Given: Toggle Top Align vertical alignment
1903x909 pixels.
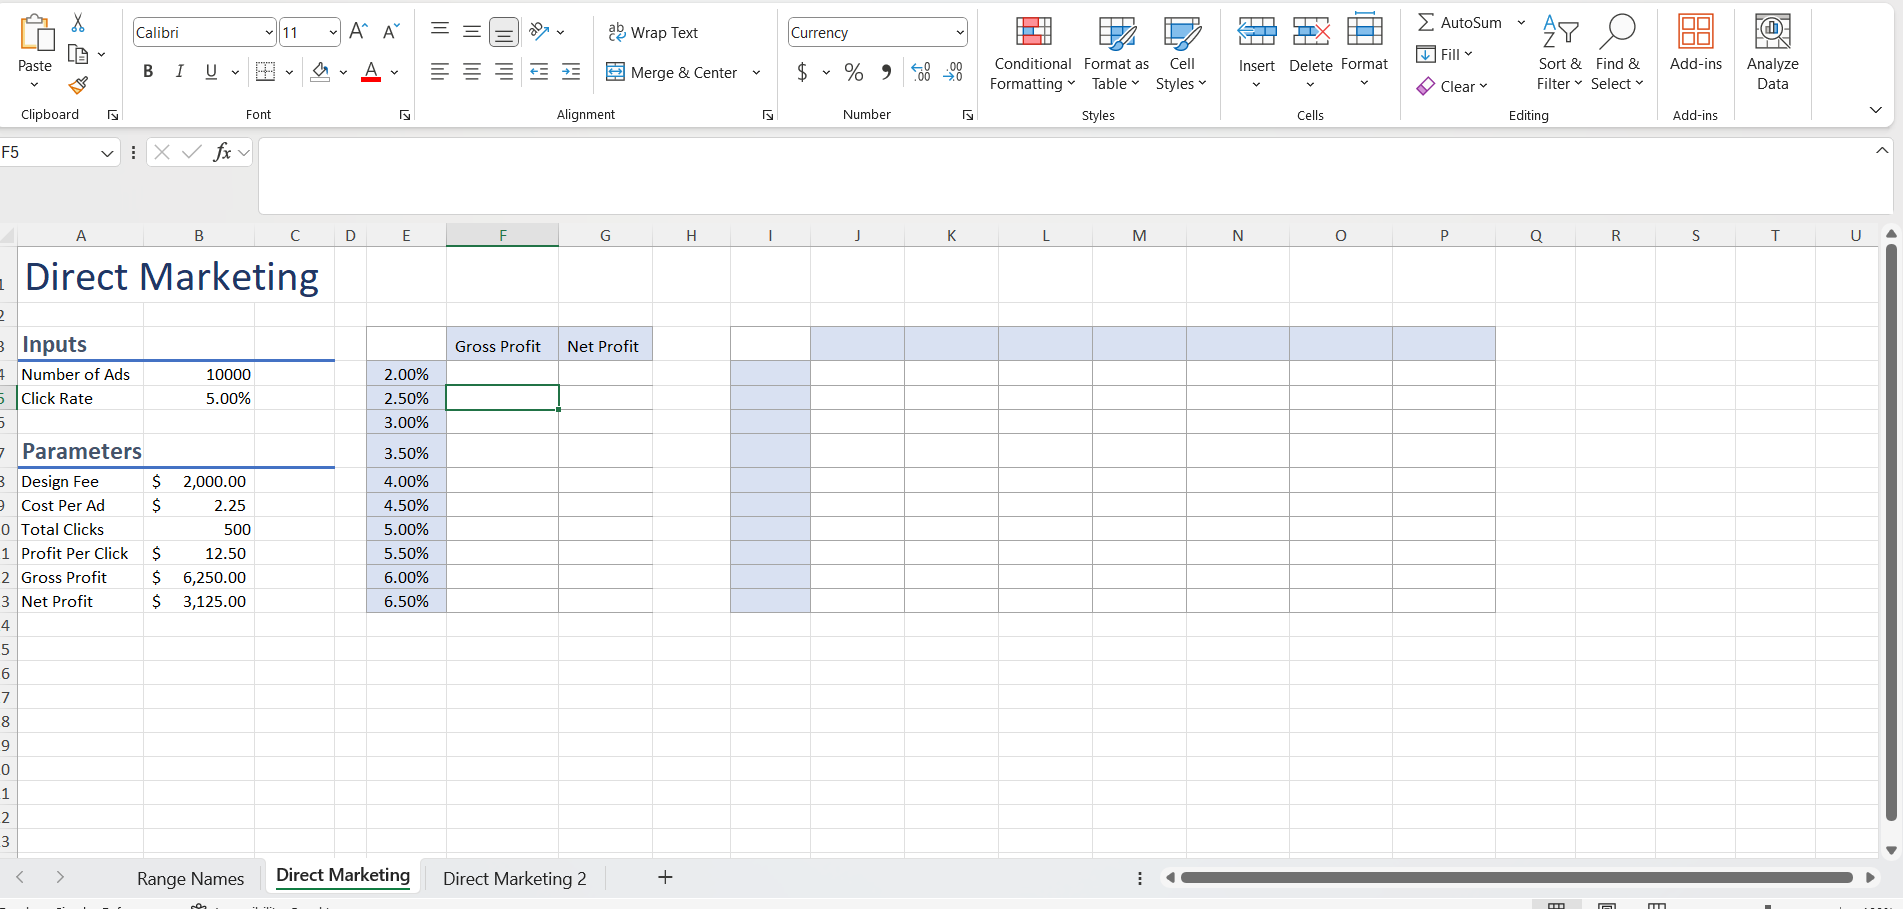Looking at the screenshot, I should [x=440, y=31].
